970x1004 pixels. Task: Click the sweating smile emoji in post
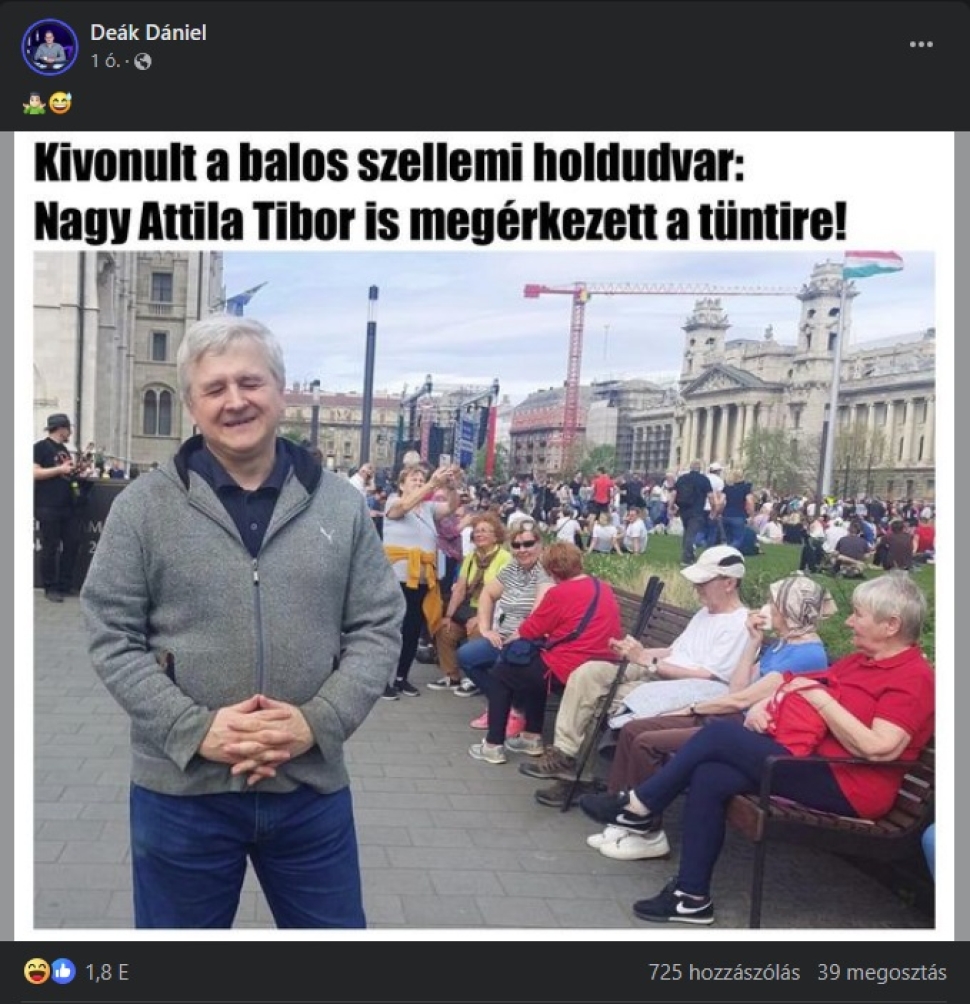click(x=60, y=103)
